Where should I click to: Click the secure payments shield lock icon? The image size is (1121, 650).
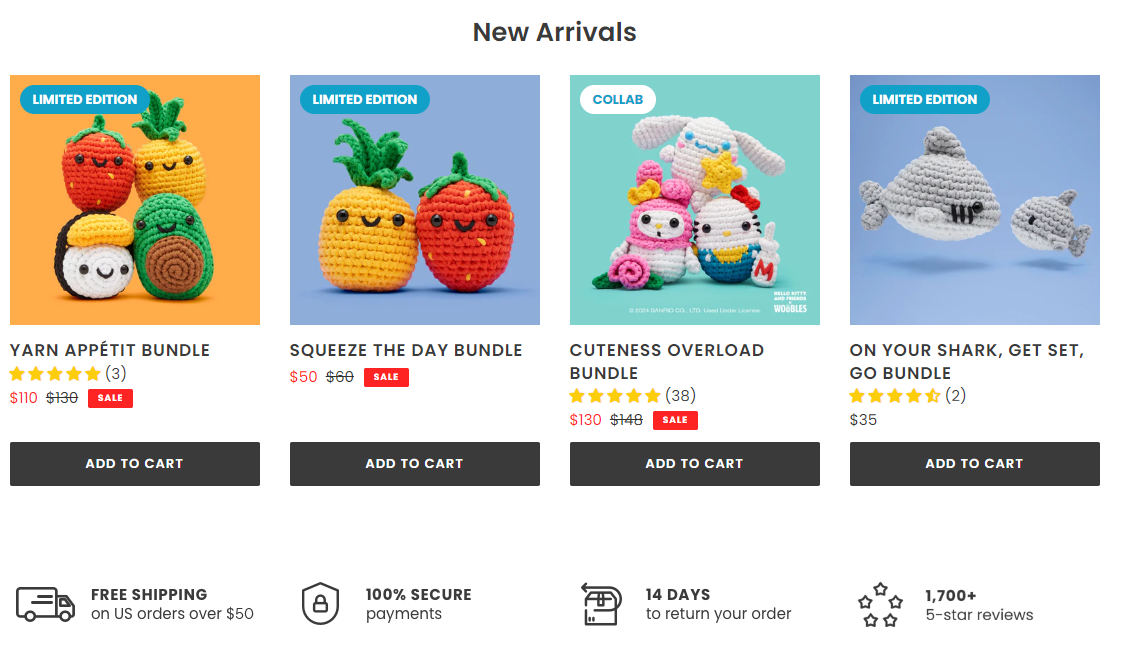pos(320,604)
